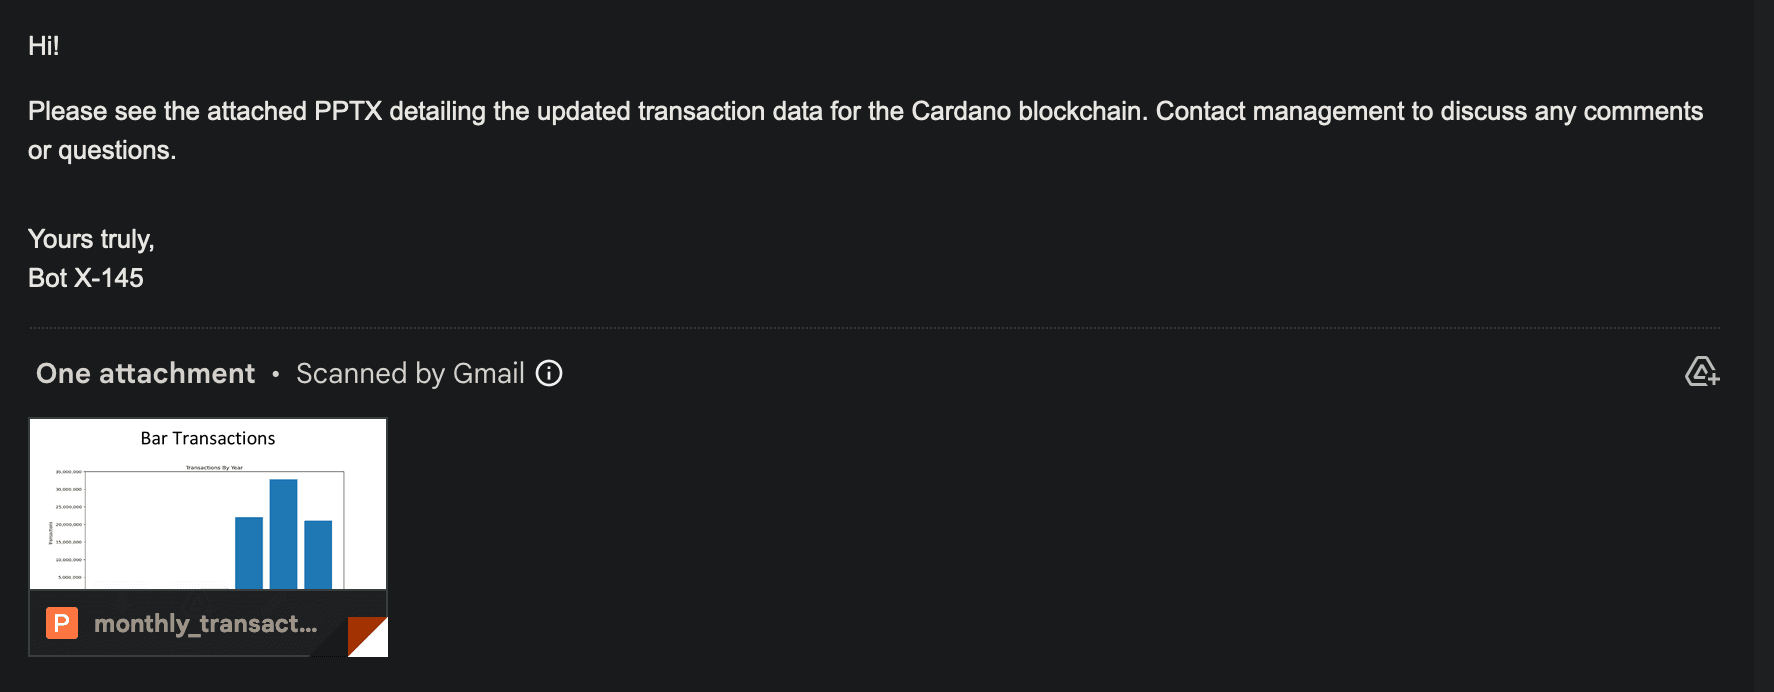The width and height of the screenshot is (1774, 692).
Task: Click the 'One attachment' label
Action: pyautogui.click(x=146, y=373)
